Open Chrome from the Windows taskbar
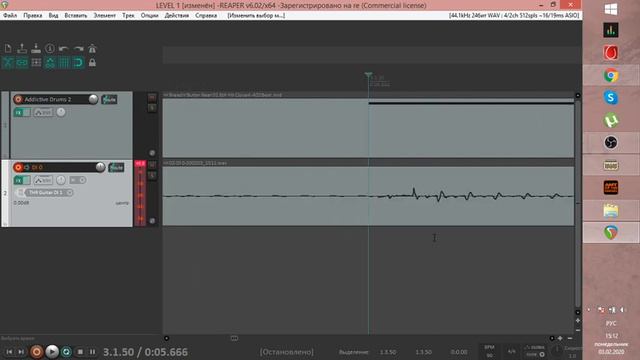640x360 pixels. click(x=611, y=76)
